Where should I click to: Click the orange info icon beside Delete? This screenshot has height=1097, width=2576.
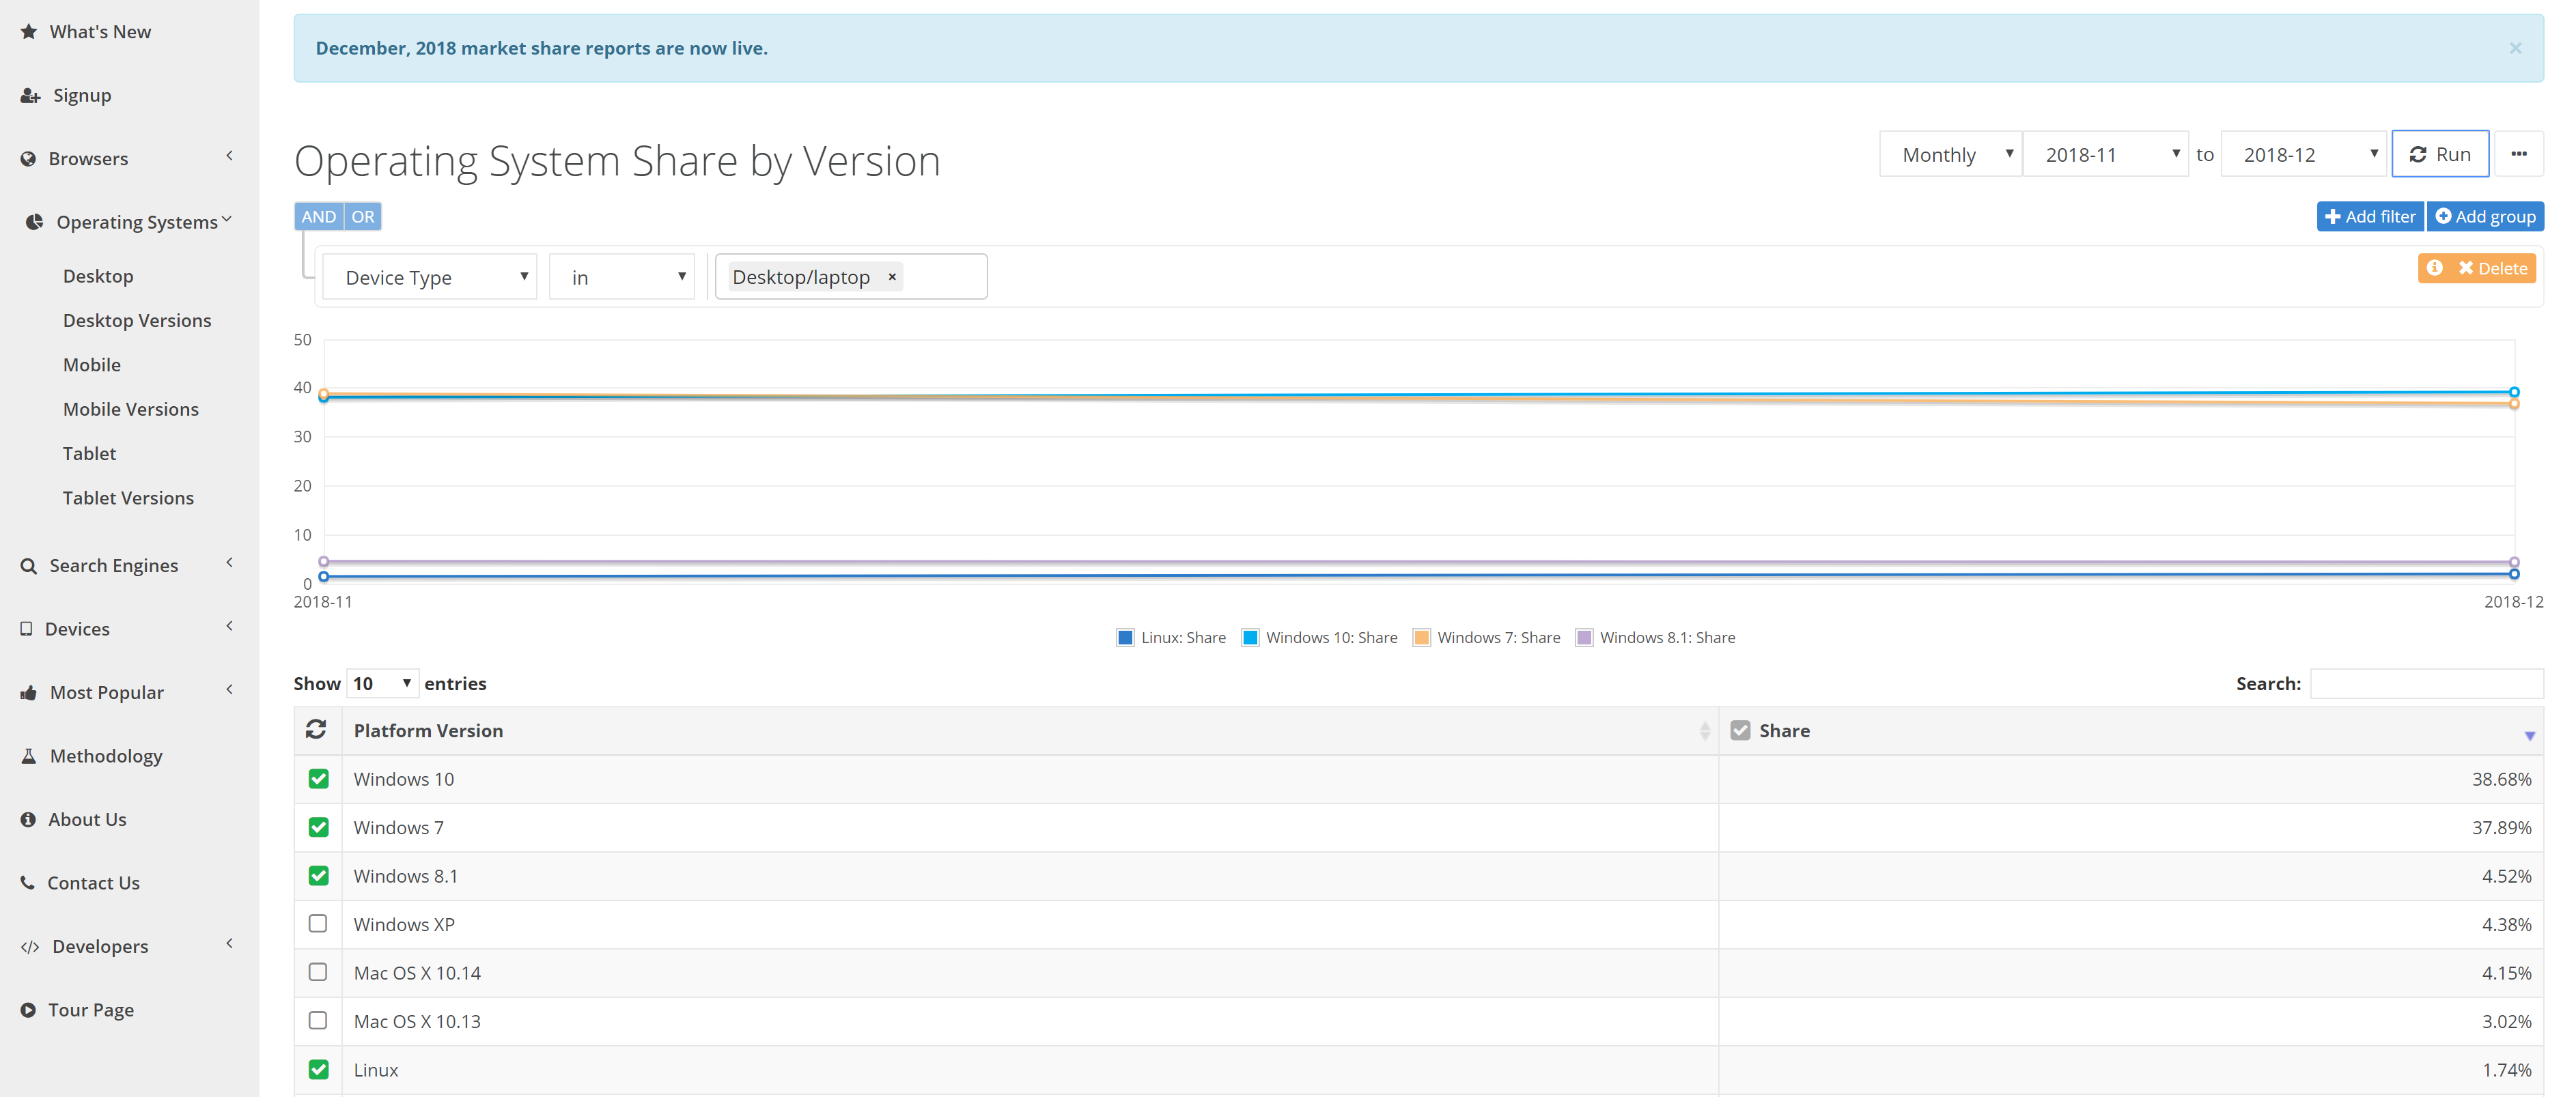click(x=2434, y=268)
